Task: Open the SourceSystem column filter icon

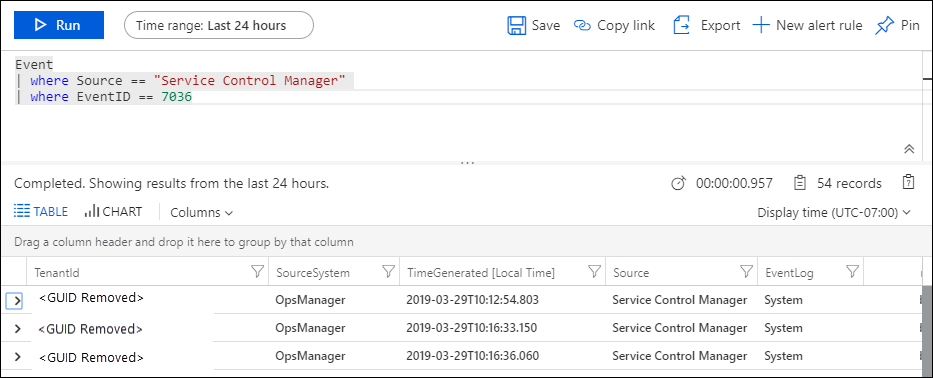Action: pyautogui.click(x=388, y=272)
